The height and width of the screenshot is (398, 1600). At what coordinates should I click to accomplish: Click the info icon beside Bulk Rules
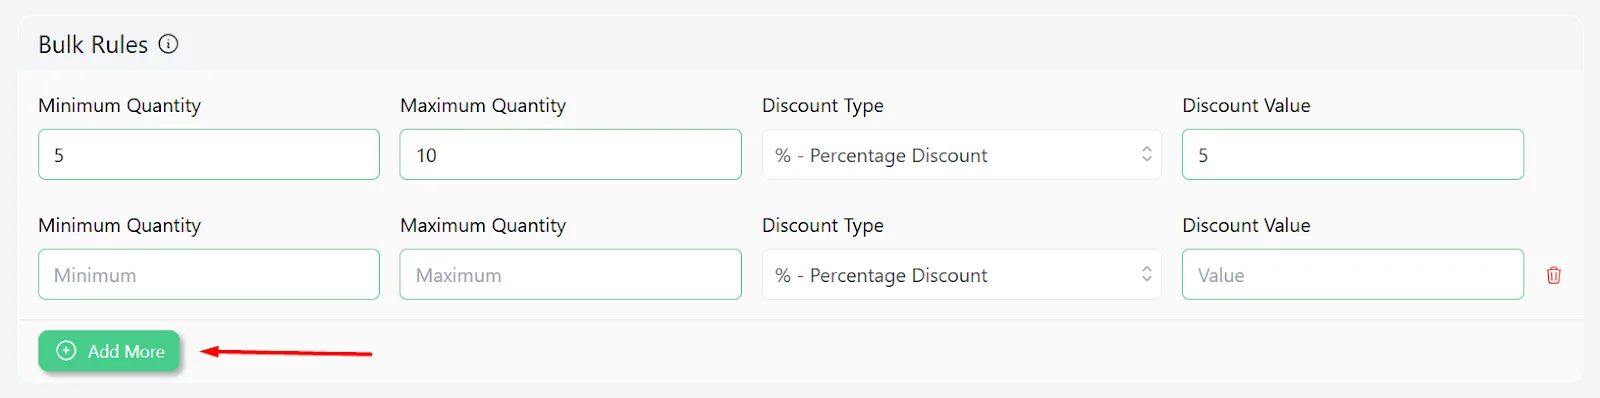pos(169,44)
